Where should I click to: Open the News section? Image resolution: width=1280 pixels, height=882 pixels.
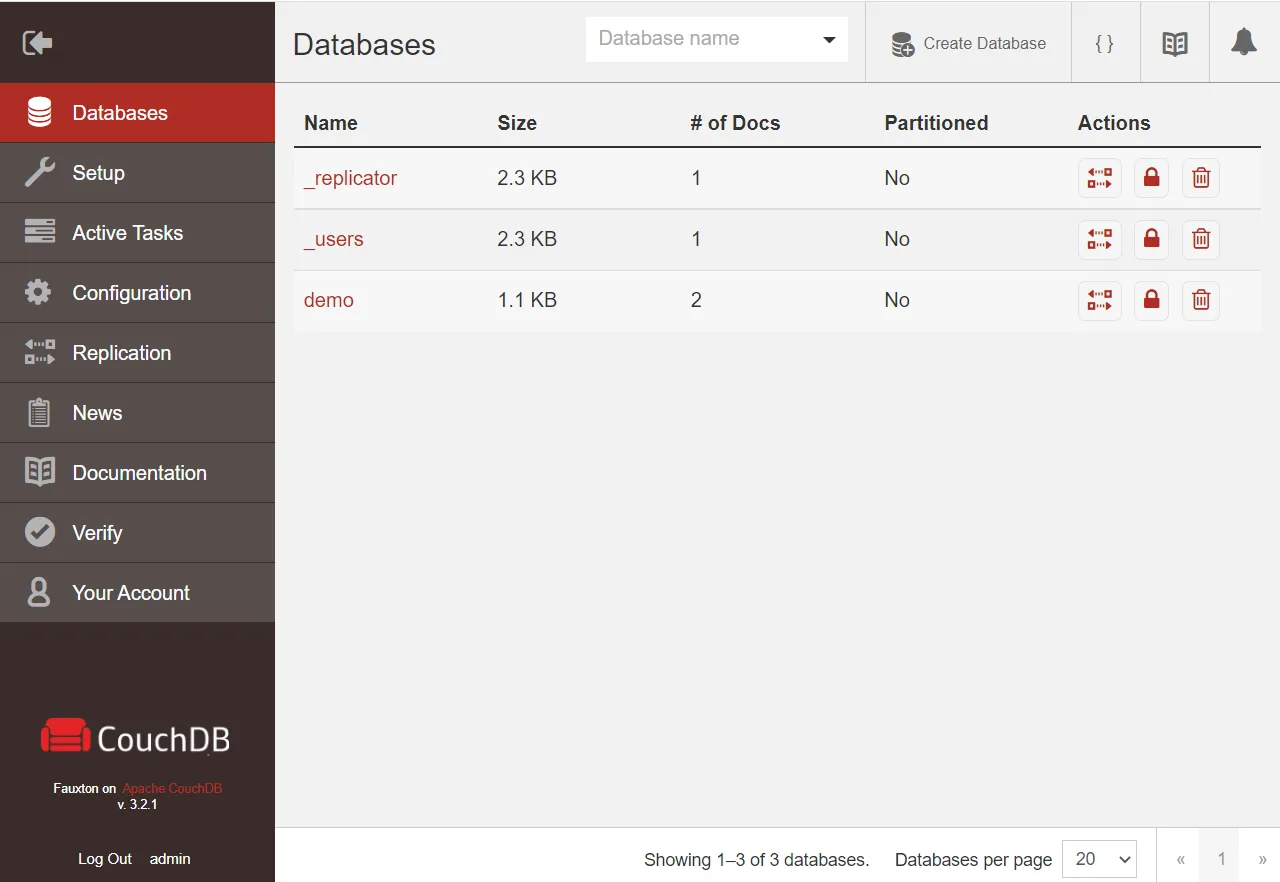(x=137, y=413)
